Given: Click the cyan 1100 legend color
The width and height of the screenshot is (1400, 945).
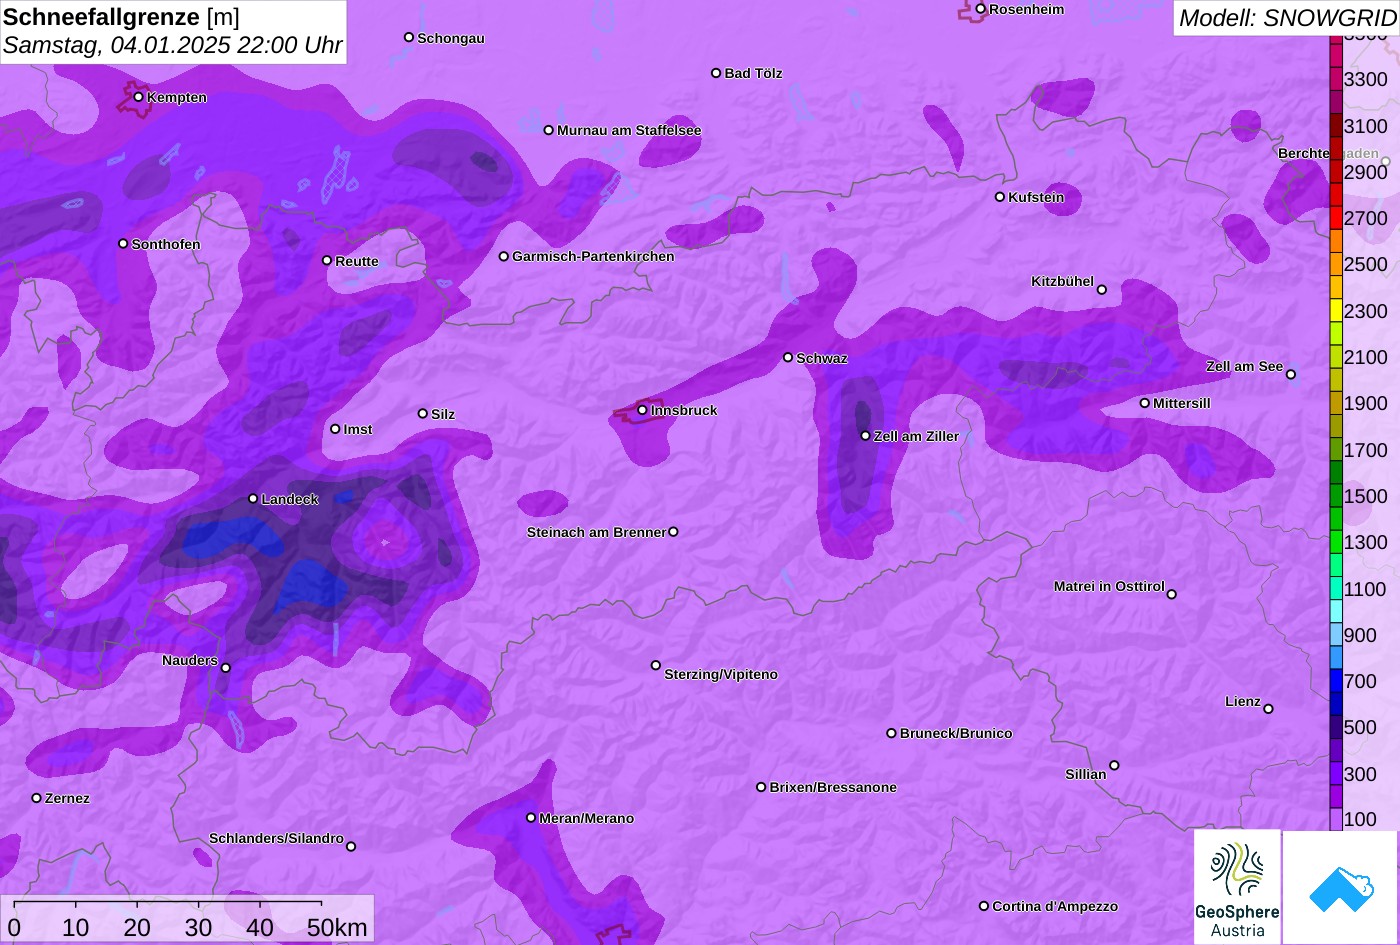Looking at the screenshot, I should pos(1336,589).
